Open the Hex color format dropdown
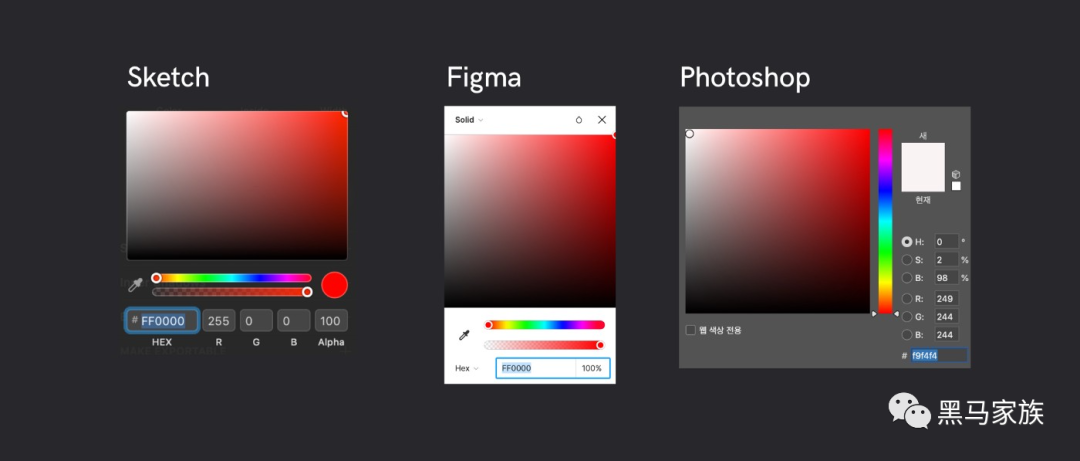 (466, 368)
